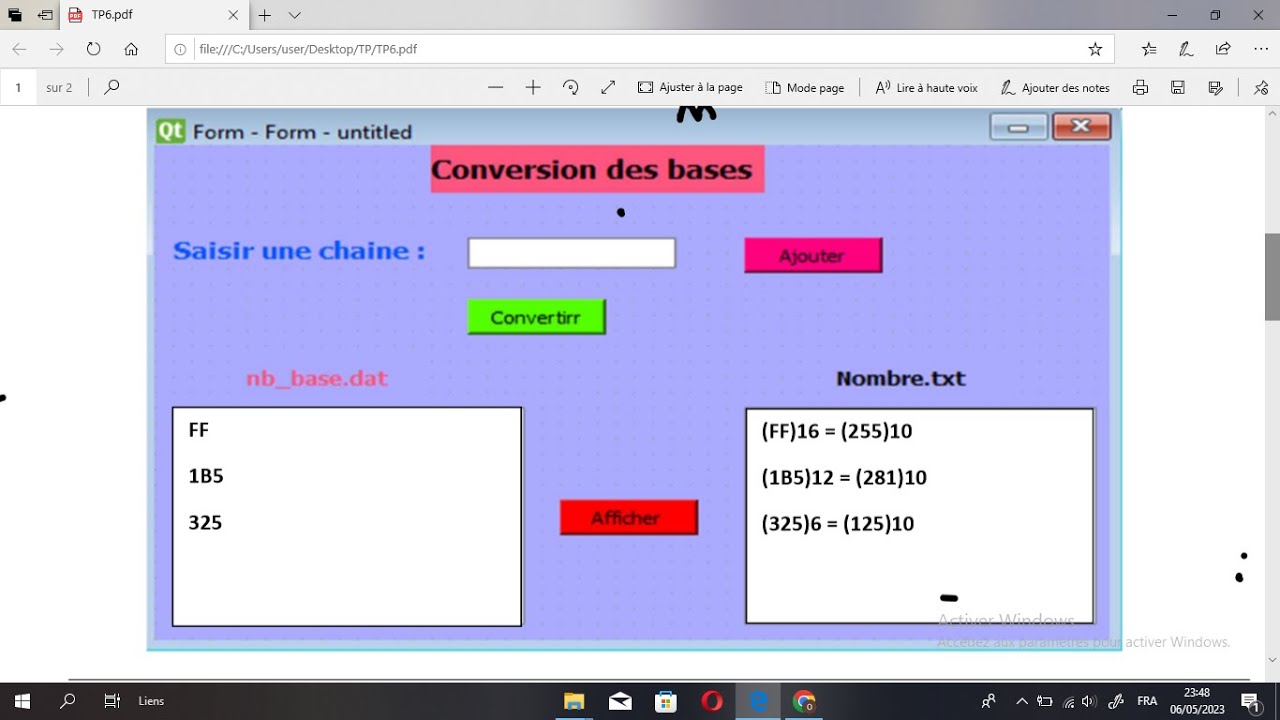Screen dimensions: 1280x720
Task: Add this page to favorites star
Action: [1095, 49]
